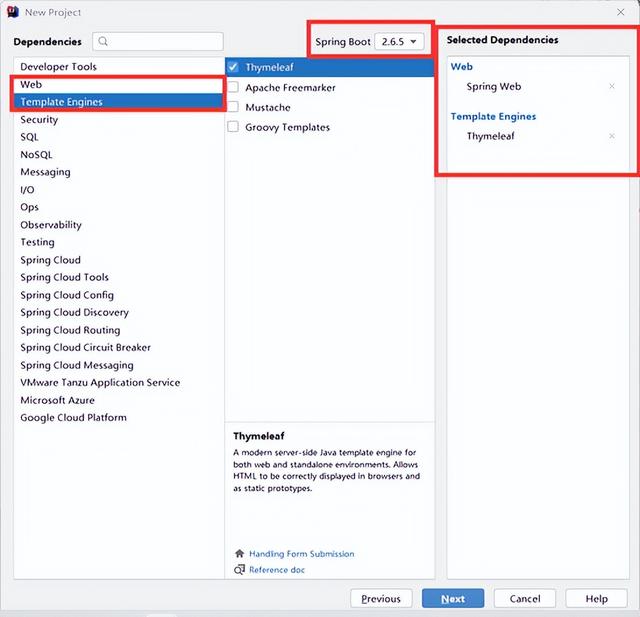The width and height of the screenshot is (640, 617).
Task: Close the New Project dialog
Action: click(x=620, y=12)
